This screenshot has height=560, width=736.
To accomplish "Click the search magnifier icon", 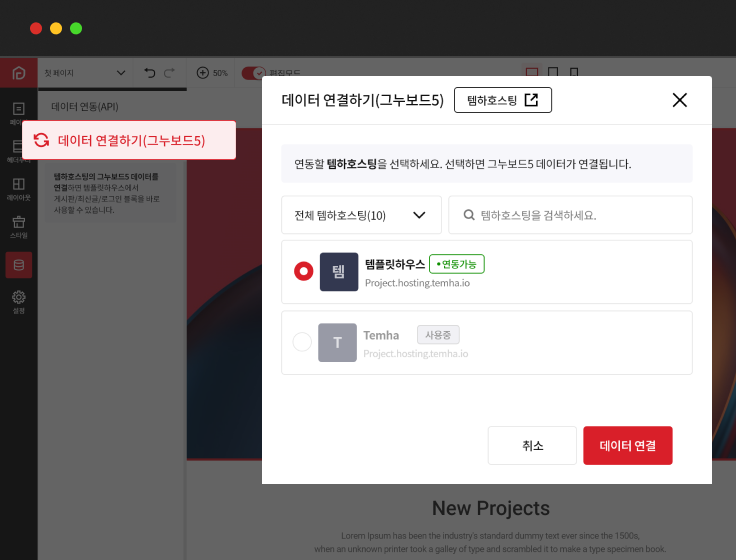I will pyautogui.click(x=468, y=215).
